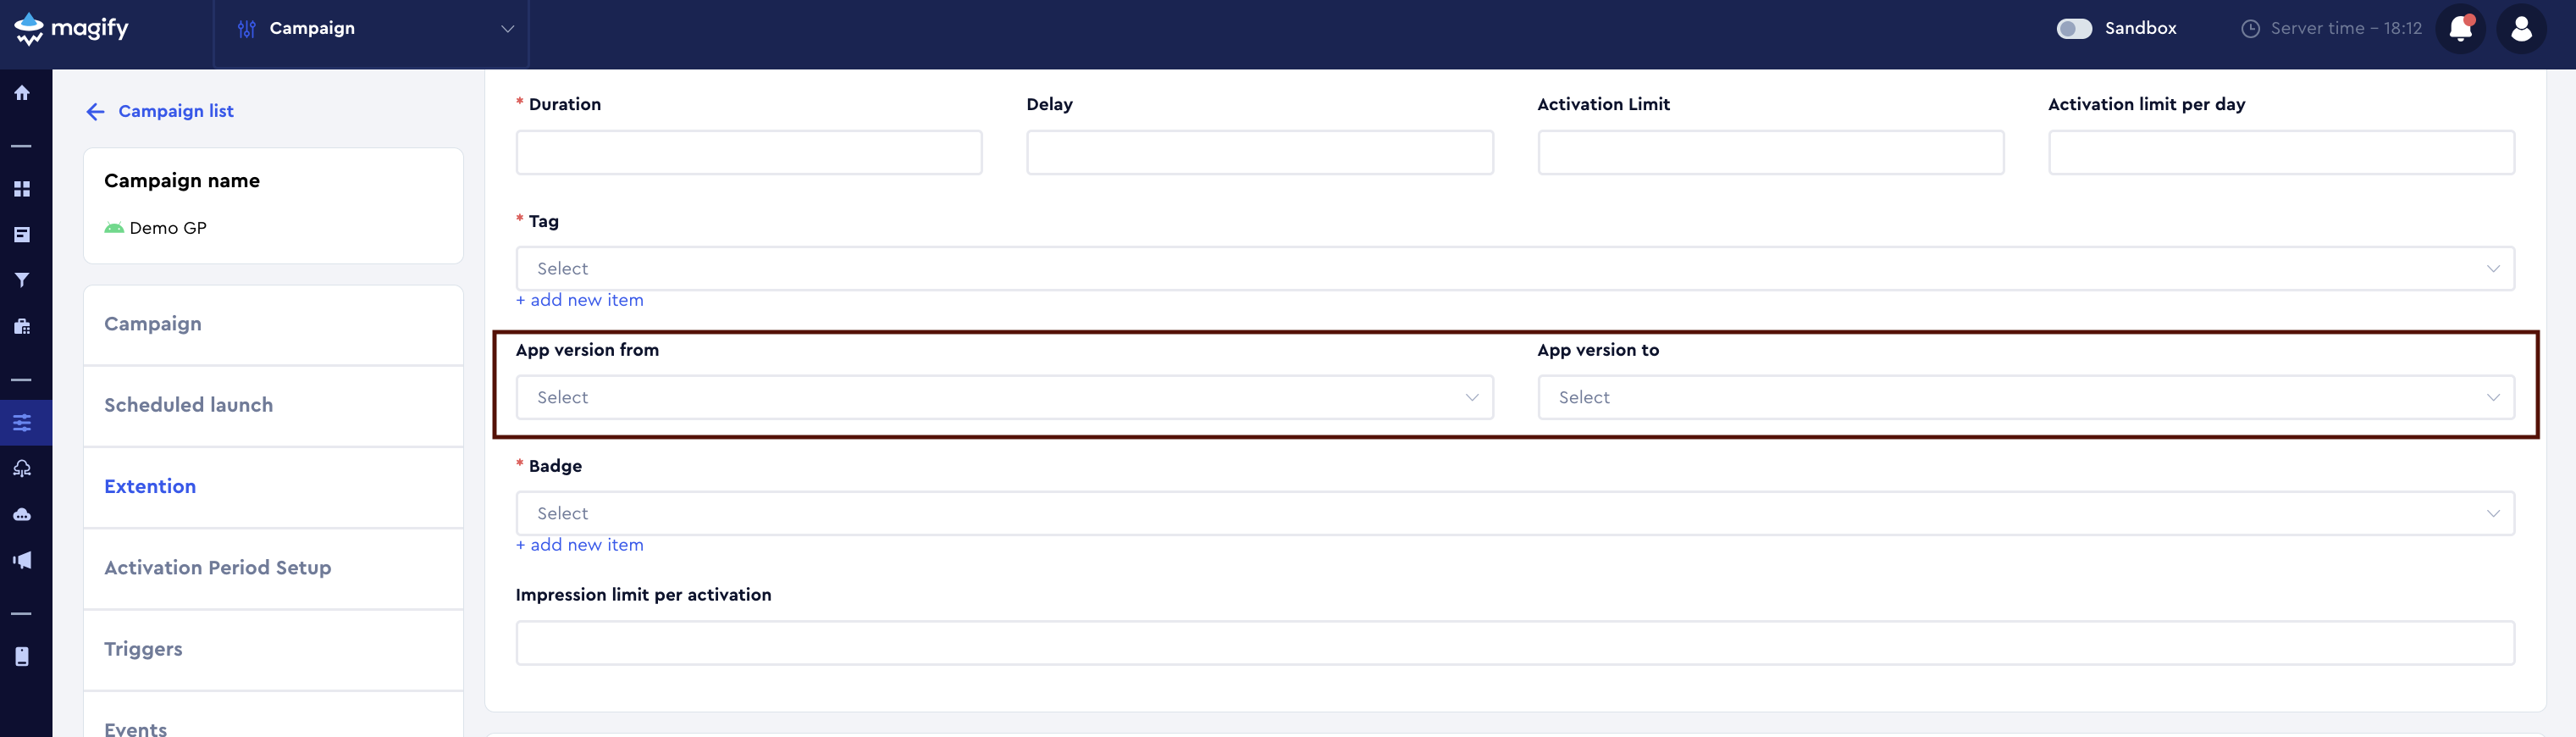Click the Server time - 18:12 text
This screenshot has height=737, width=2576.
[2346, 28]
